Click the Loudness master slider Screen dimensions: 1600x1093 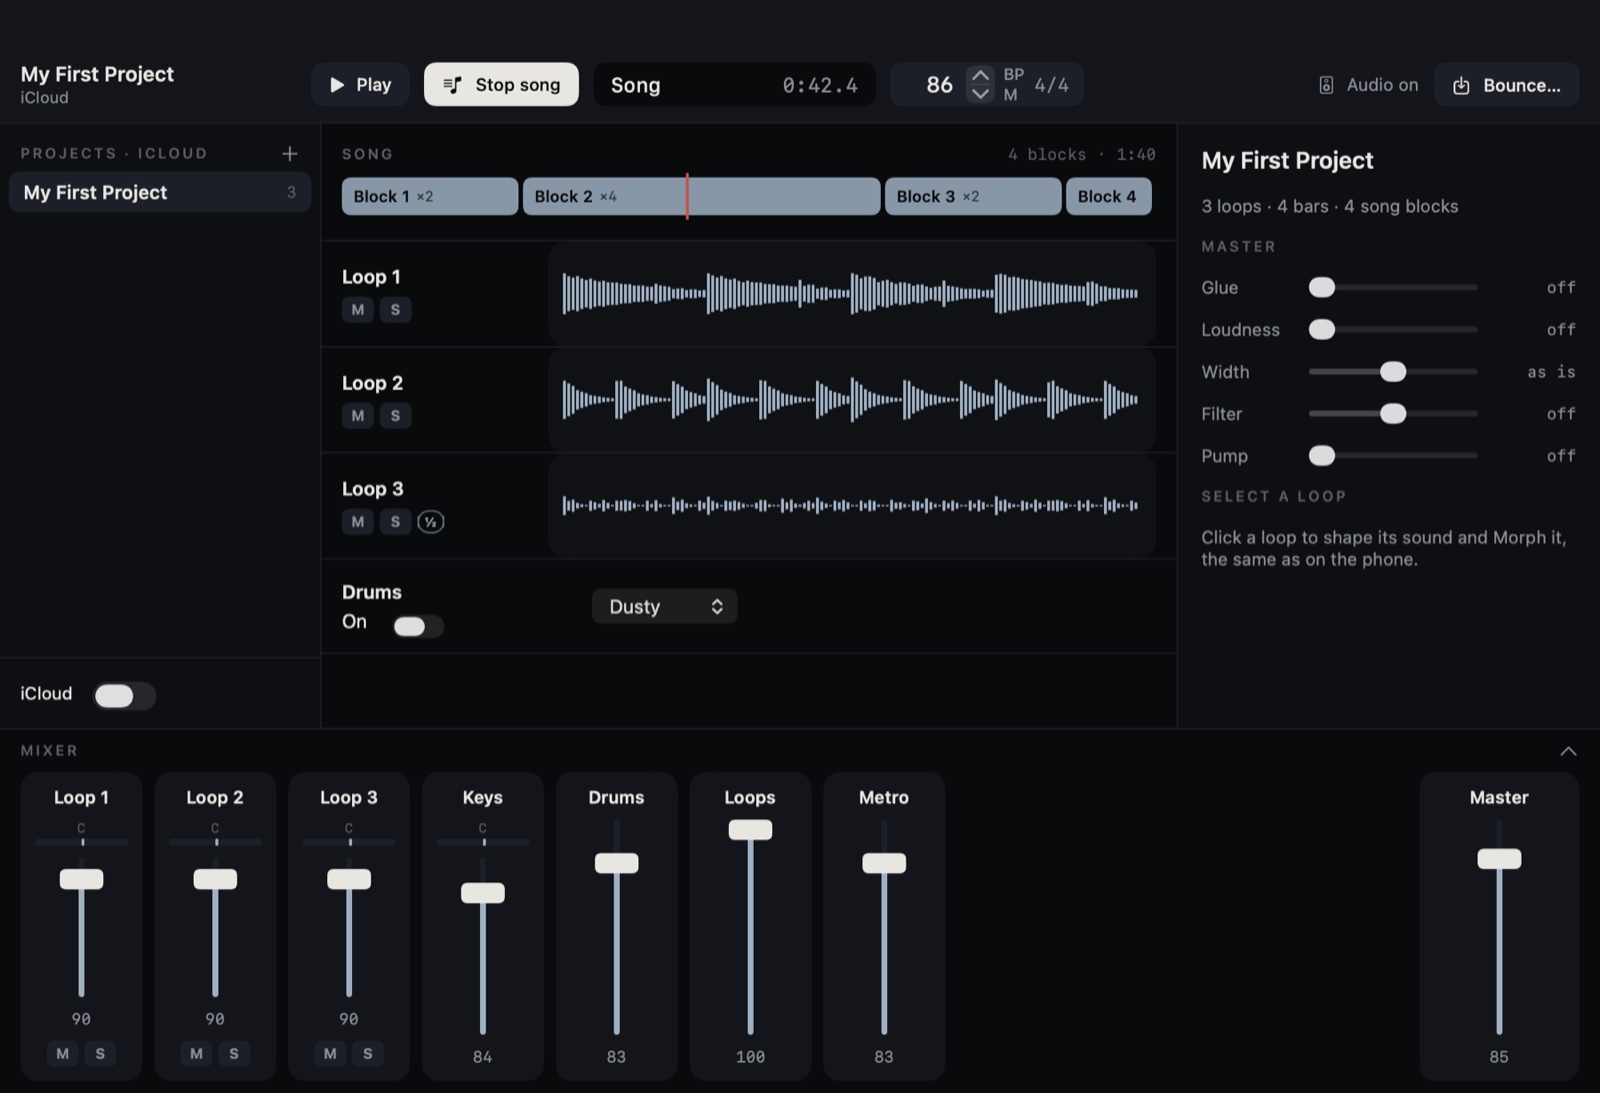pyautogui.click(x=1393, y=329)
